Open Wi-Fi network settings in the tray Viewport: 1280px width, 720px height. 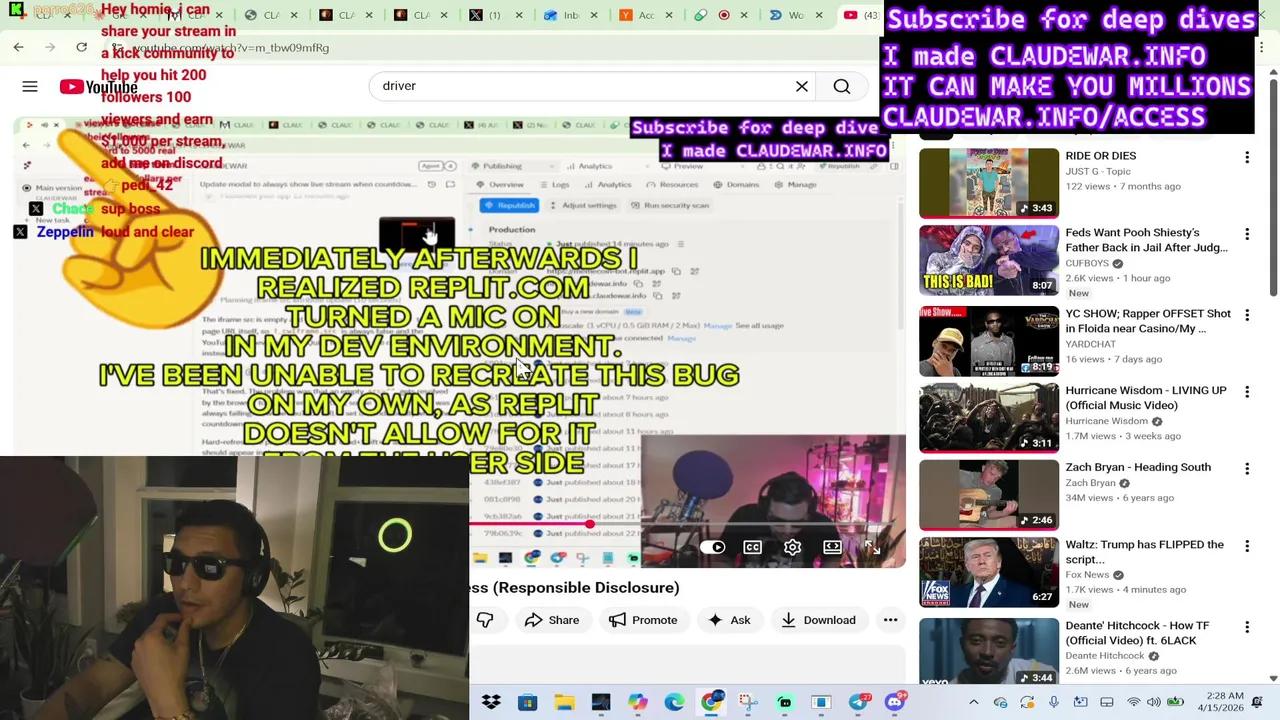click(x=1134, y=702)
